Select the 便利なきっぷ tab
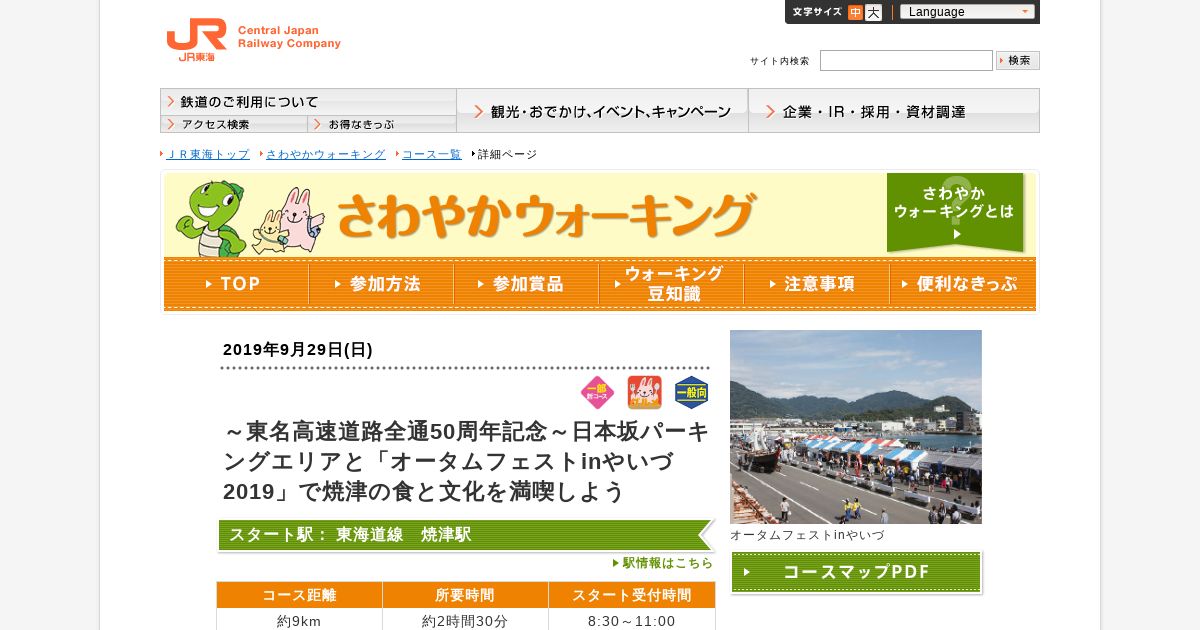This screenshot has height=630, width=1200. tap(963, 284)
